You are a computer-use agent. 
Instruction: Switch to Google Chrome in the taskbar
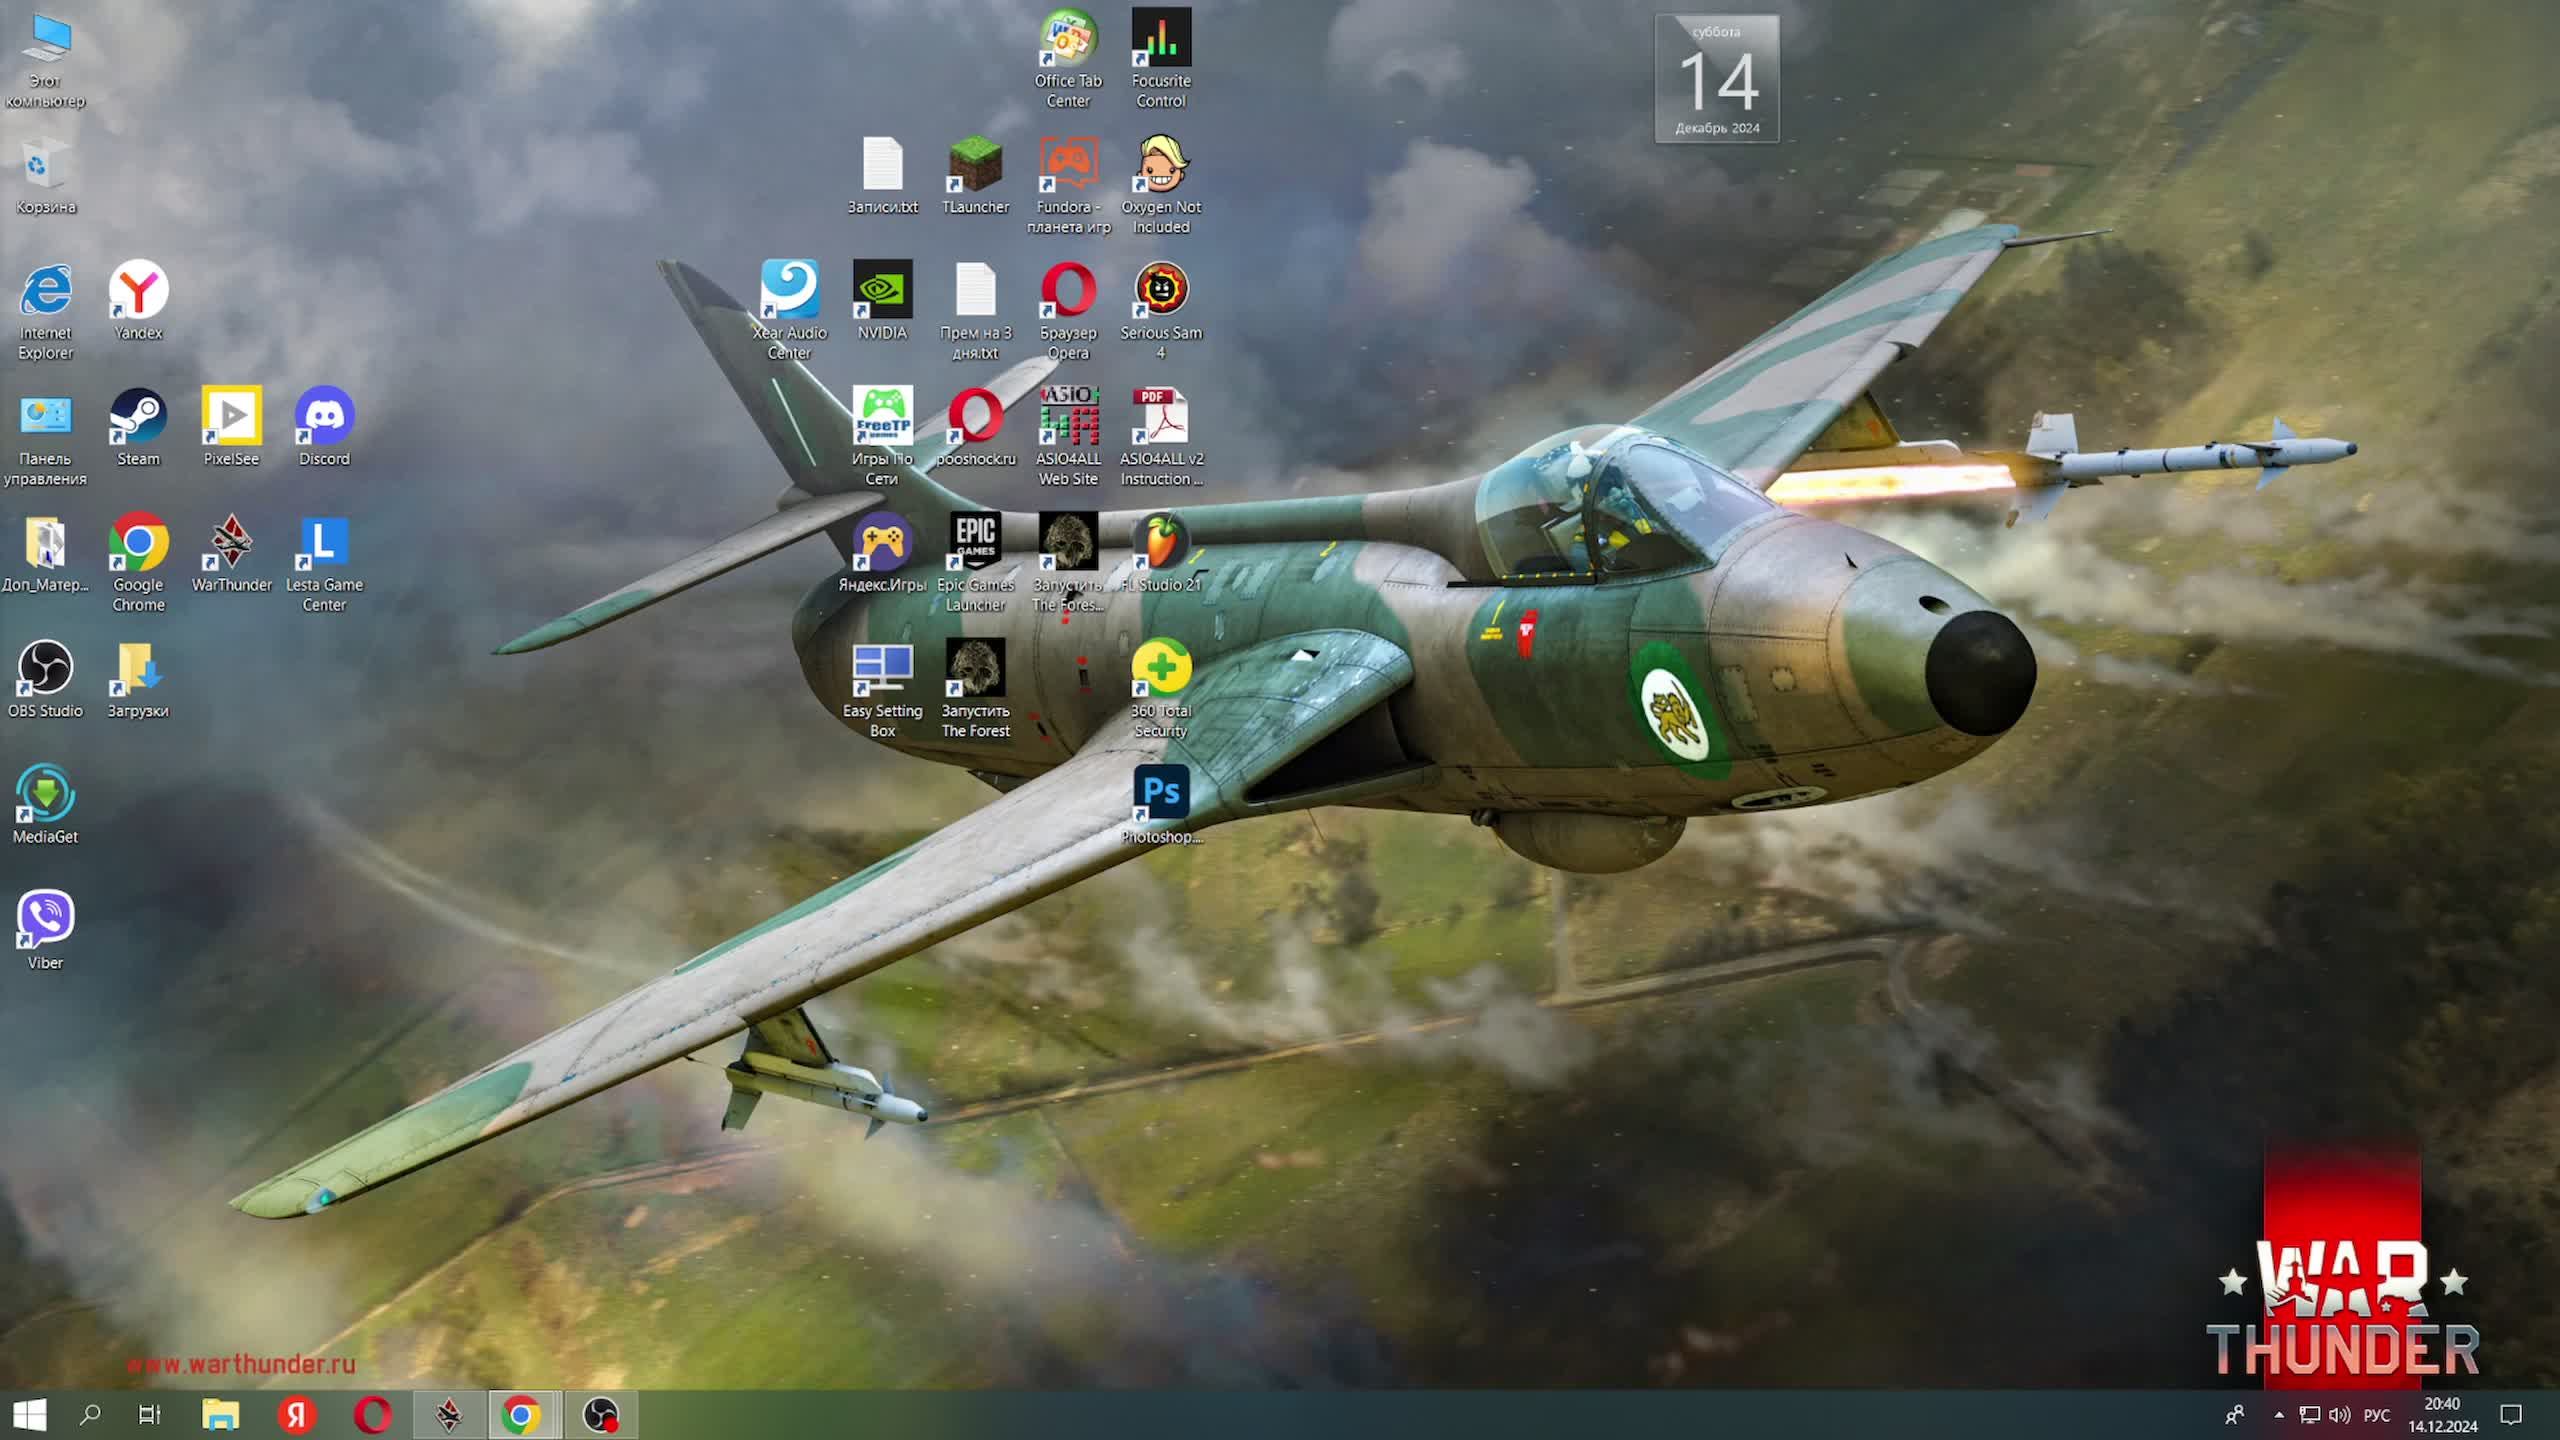521,1414
